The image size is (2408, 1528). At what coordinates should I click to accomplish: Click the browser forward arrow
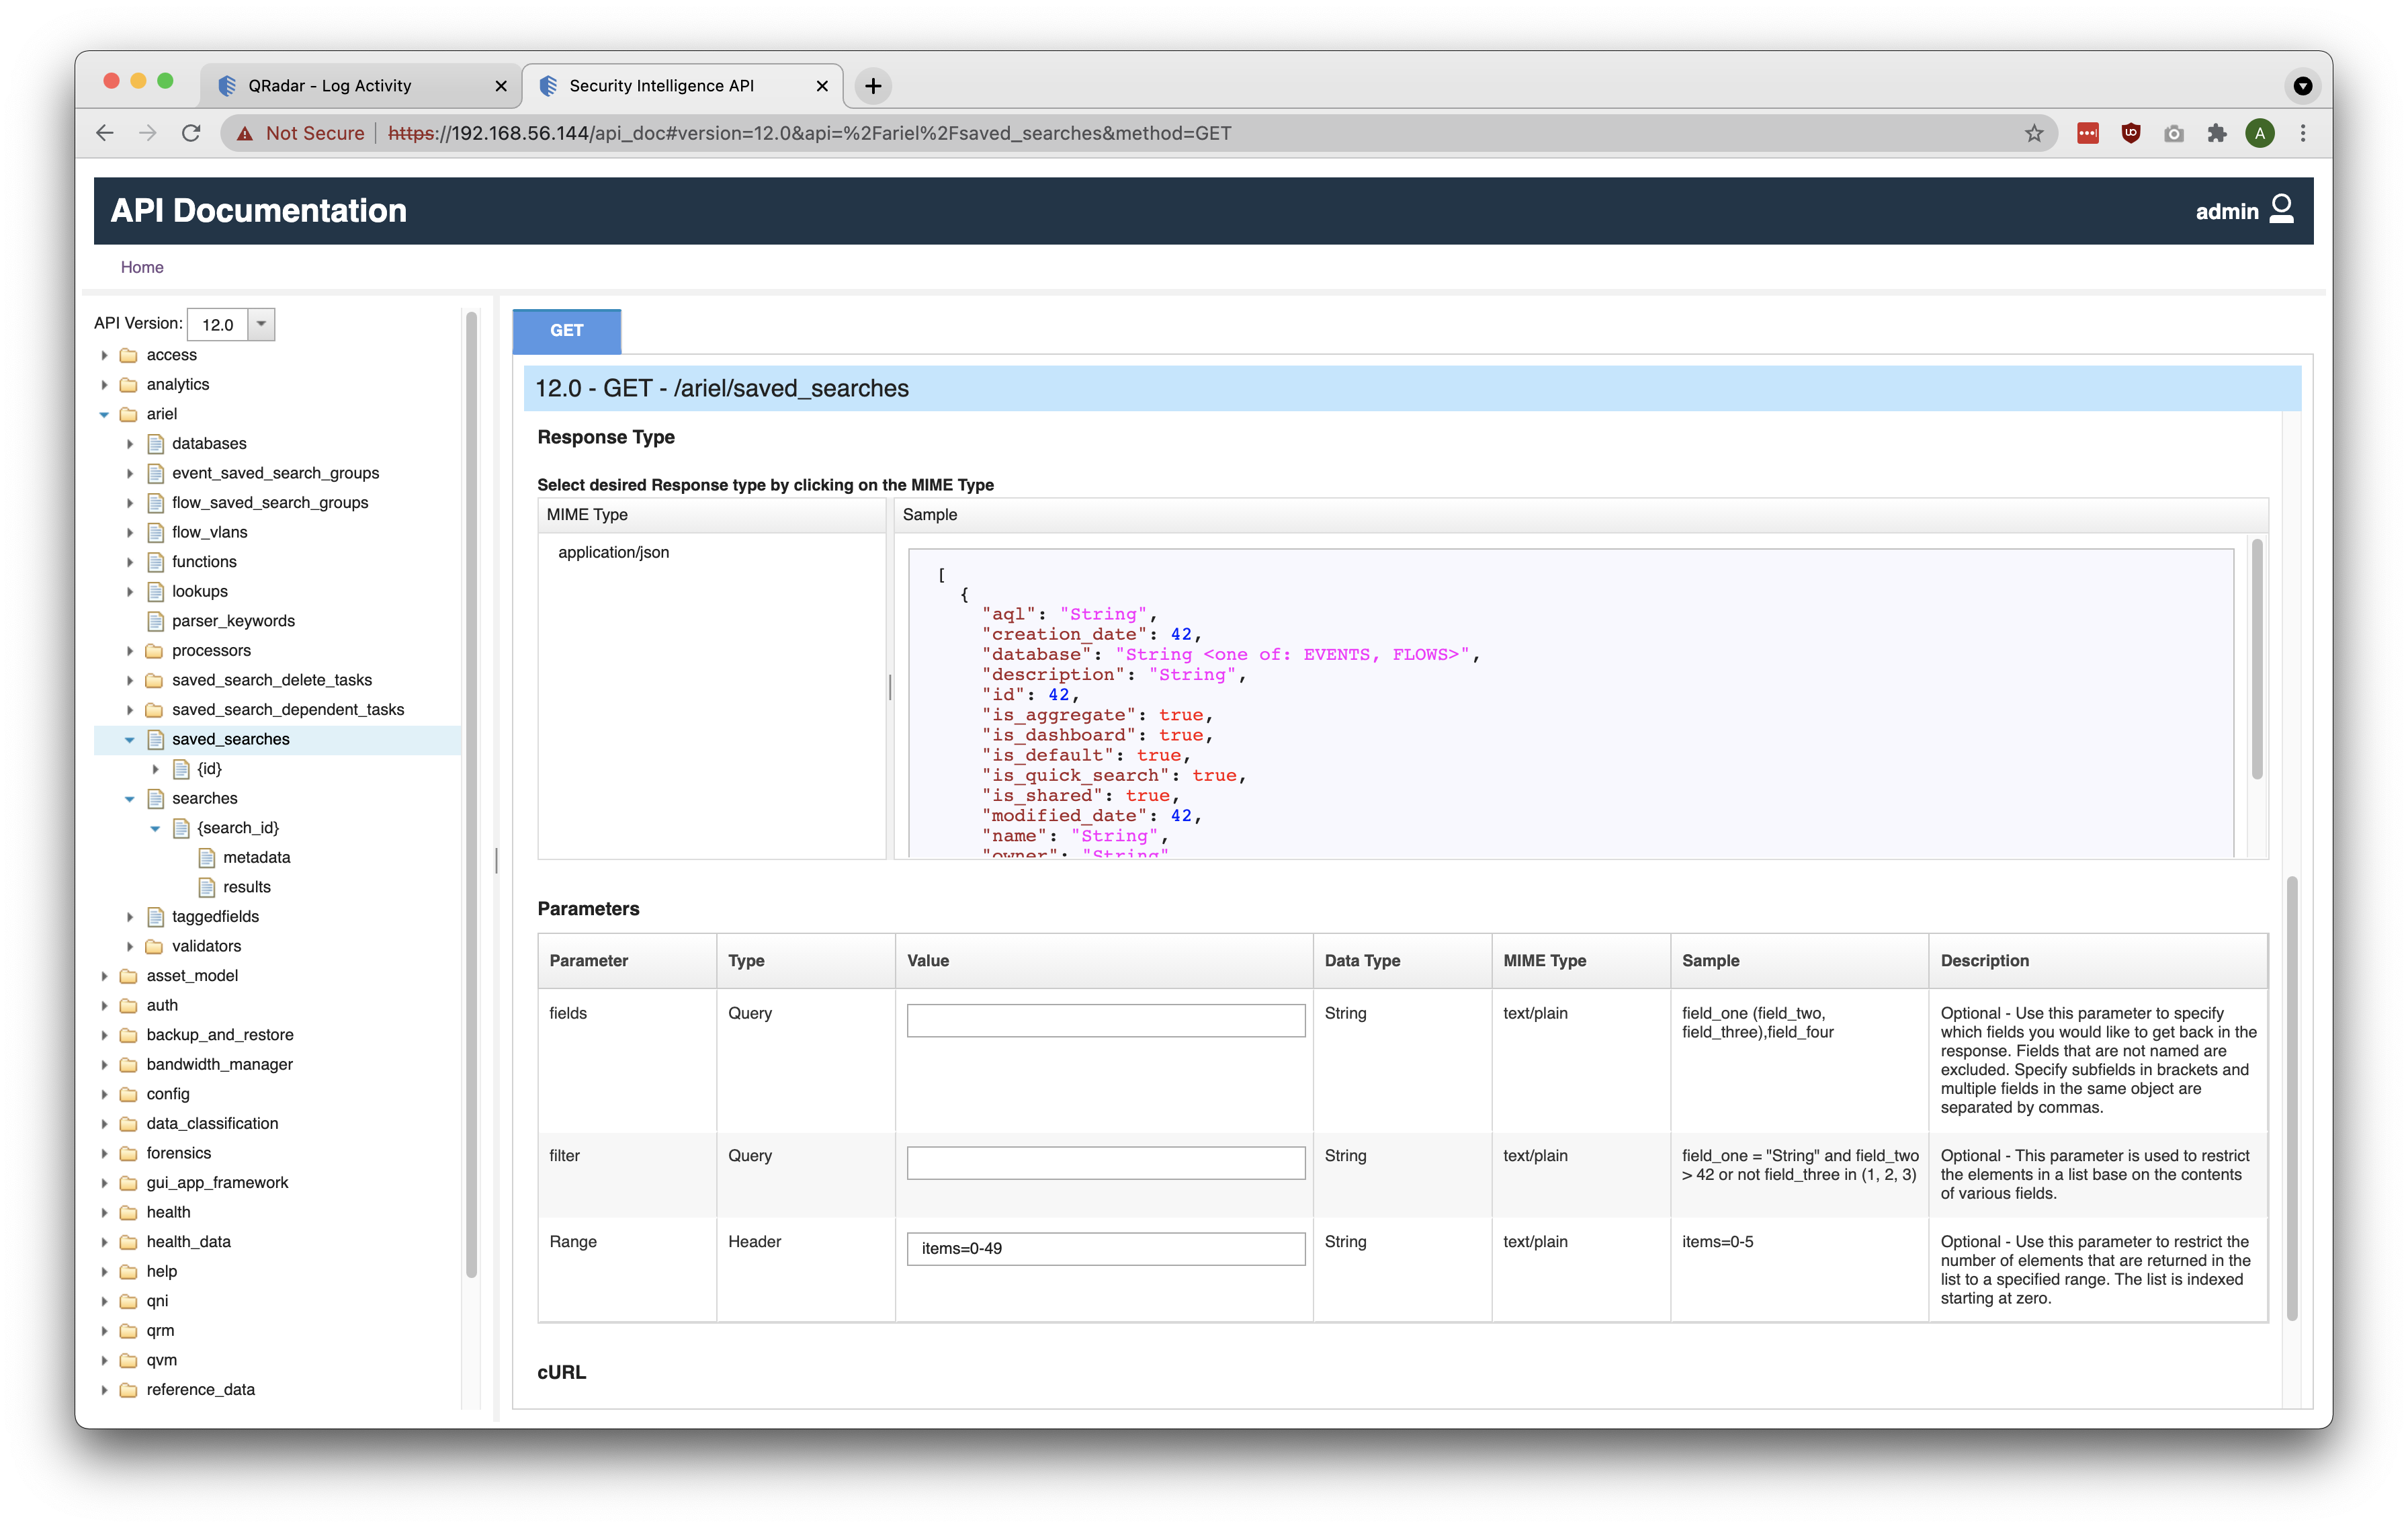pyautogui.click(x=148, y=133)
